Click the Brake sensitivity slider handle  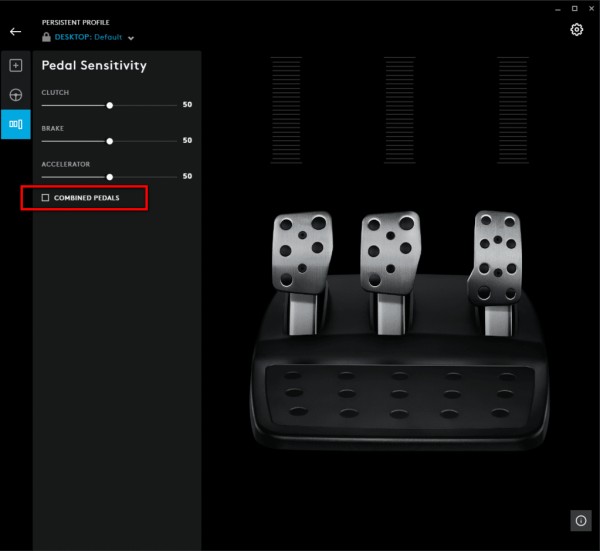click(x=110, y=141)
